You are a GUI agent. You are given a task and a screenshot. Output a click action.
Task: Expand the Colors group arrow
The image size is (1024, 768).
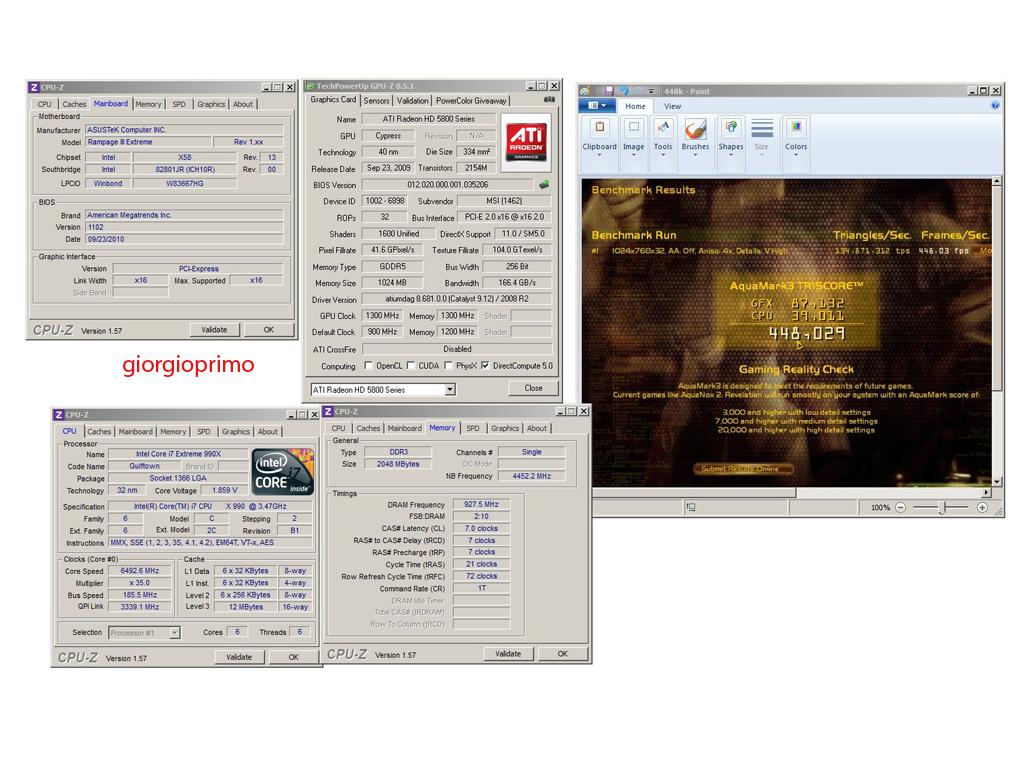tap(795, 155)
